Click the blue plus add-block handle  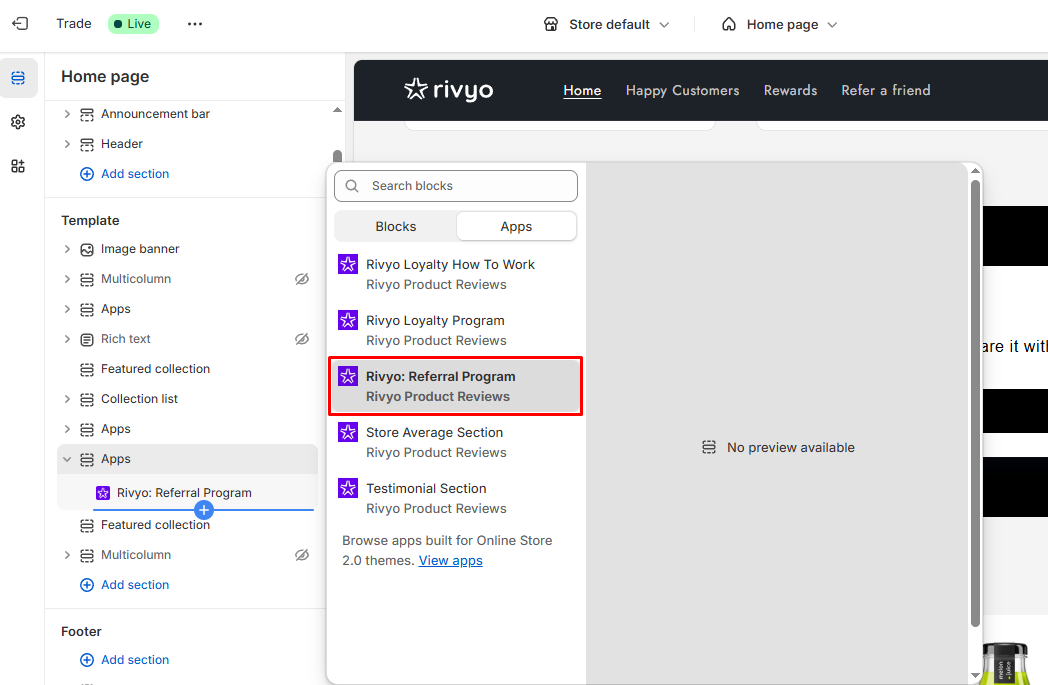(x=204, y=510)
